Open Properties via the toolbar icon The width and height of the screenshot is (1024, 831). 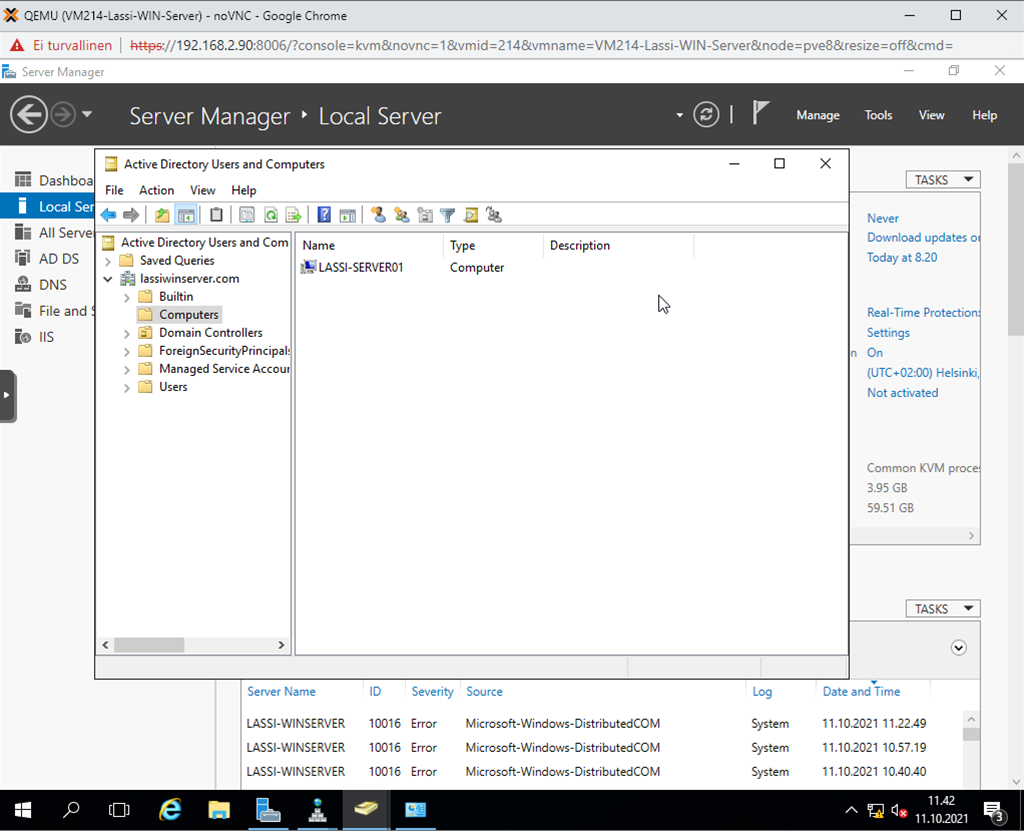click(x=247, y=215)
